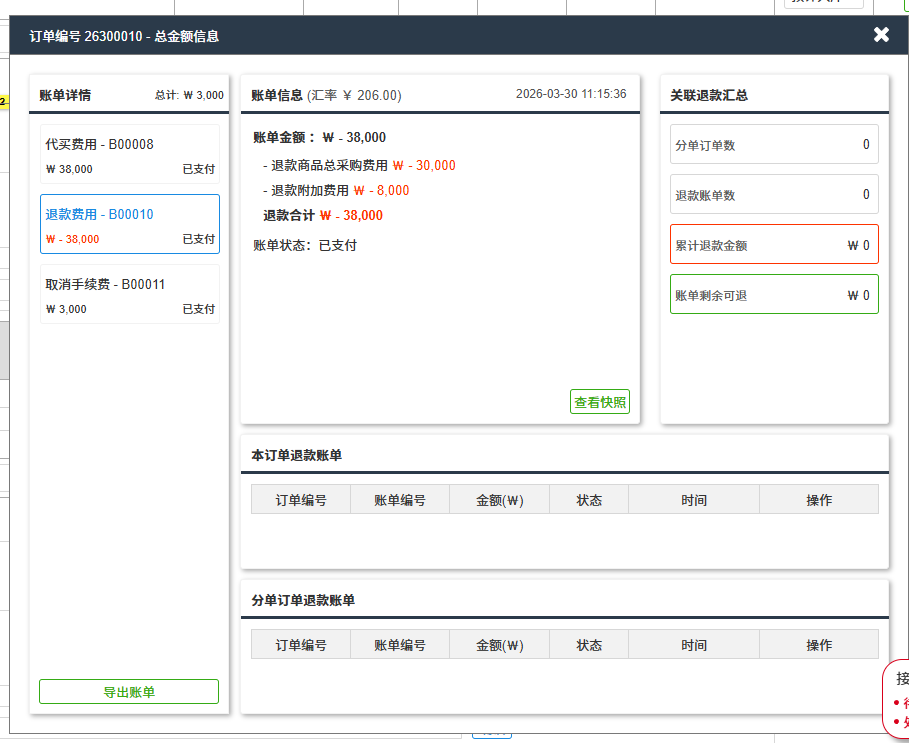909x743 pixels.
Task: Click 时间 header in 本订单退款账单 table
Action: pyautogui.click(x=694, y=500)
